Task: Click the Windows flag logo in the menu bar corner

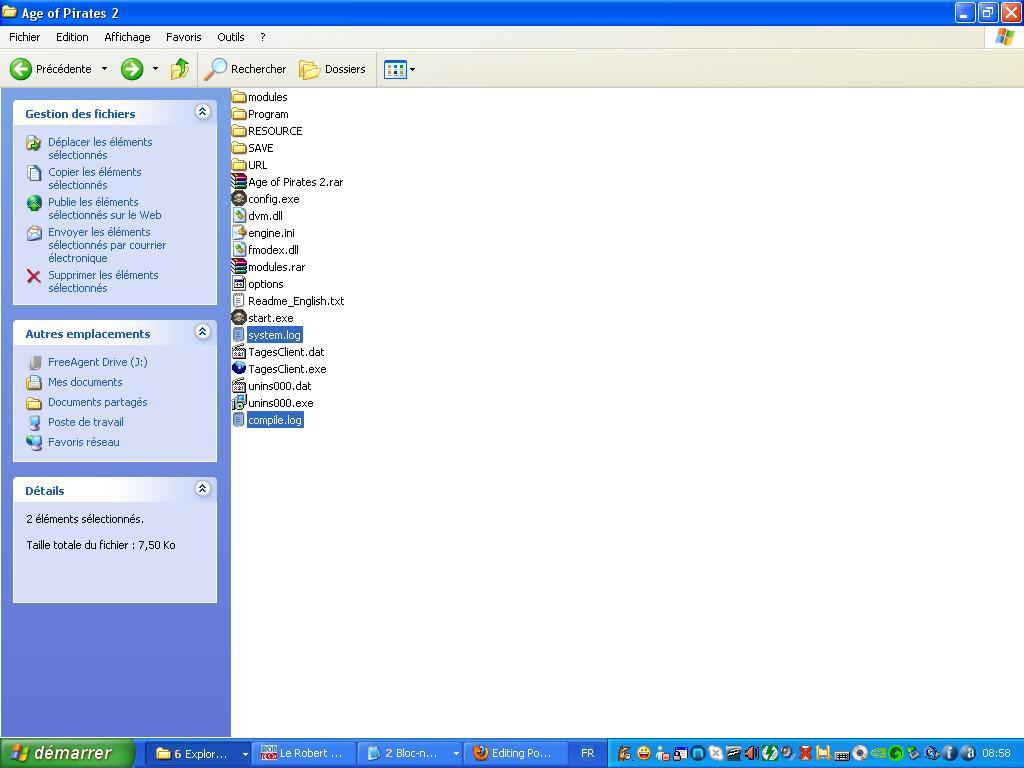Action: coord(1004,37)
